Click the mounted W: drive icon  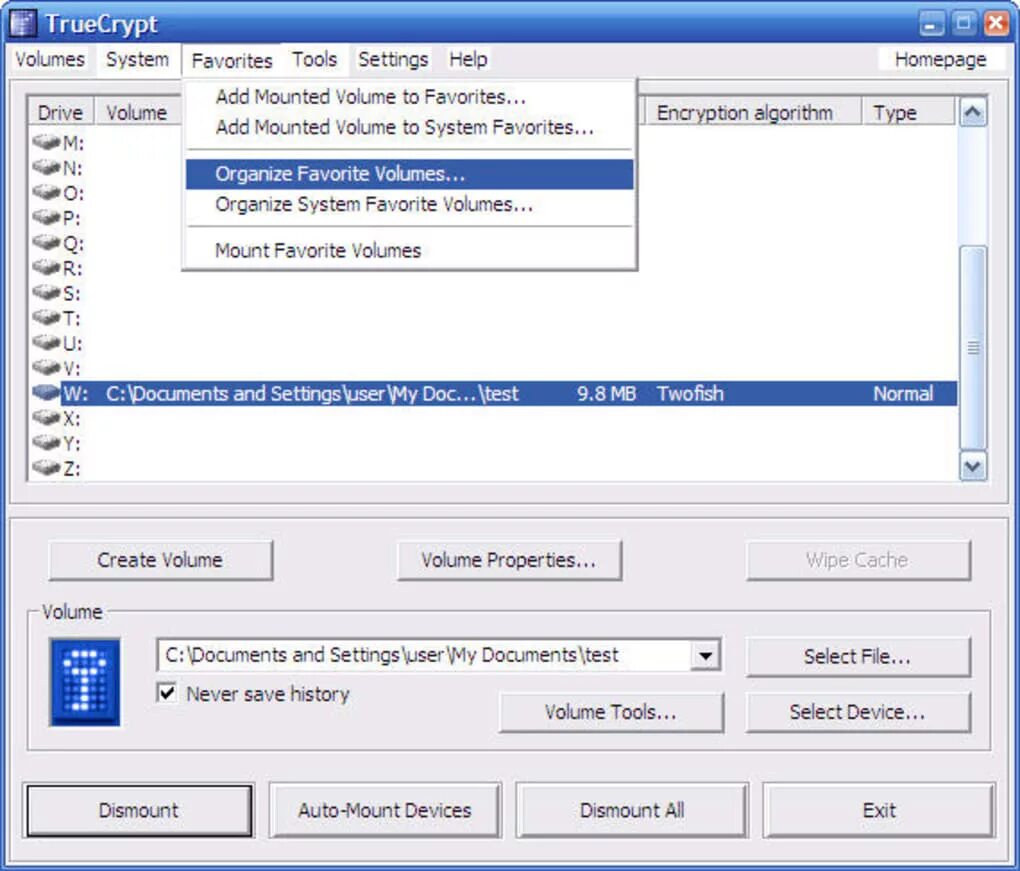[x=46, y=392]
